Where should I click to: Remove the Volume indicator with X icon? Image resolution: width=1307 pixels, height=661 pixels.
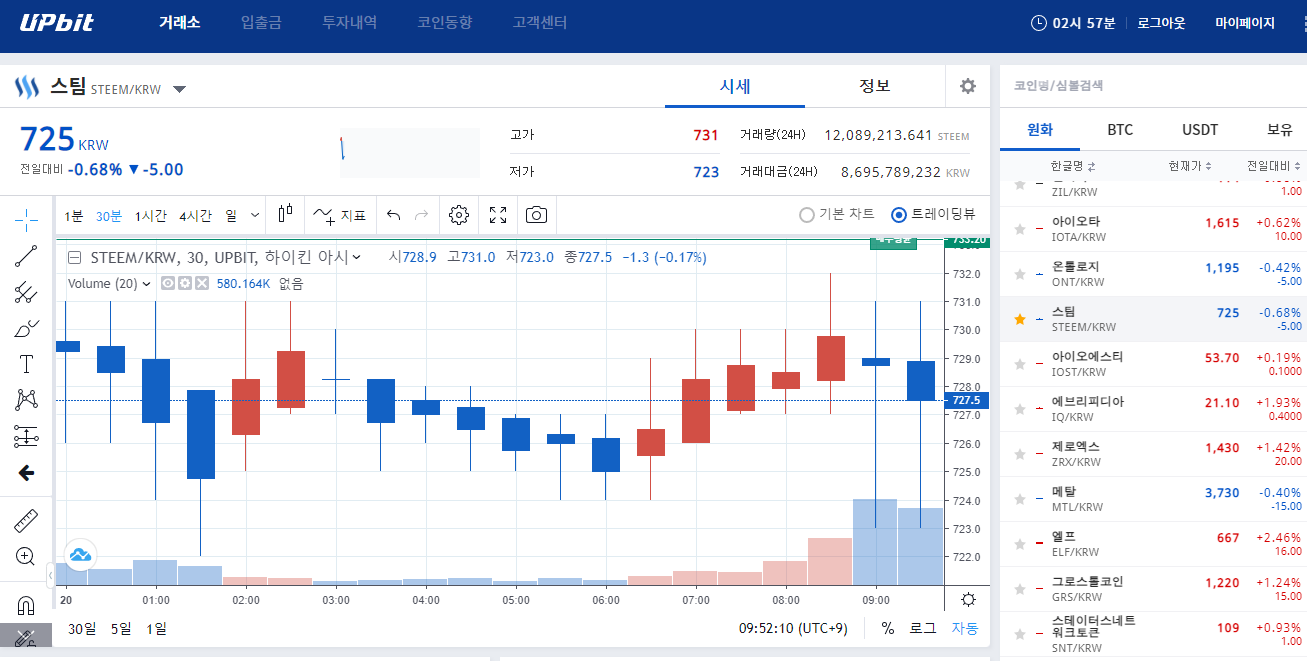pos(201,283)
